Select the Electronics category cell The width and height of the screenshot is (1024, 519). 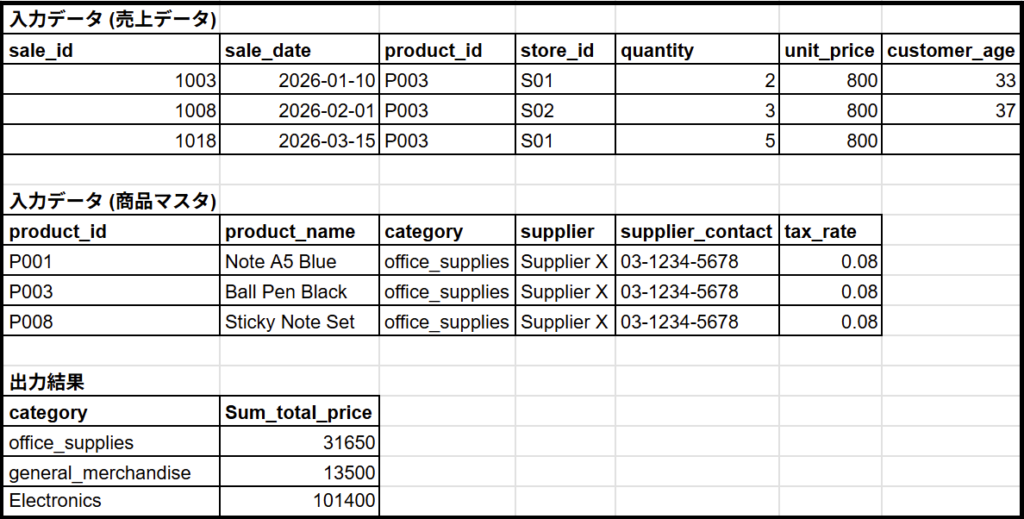pos(112,501)
